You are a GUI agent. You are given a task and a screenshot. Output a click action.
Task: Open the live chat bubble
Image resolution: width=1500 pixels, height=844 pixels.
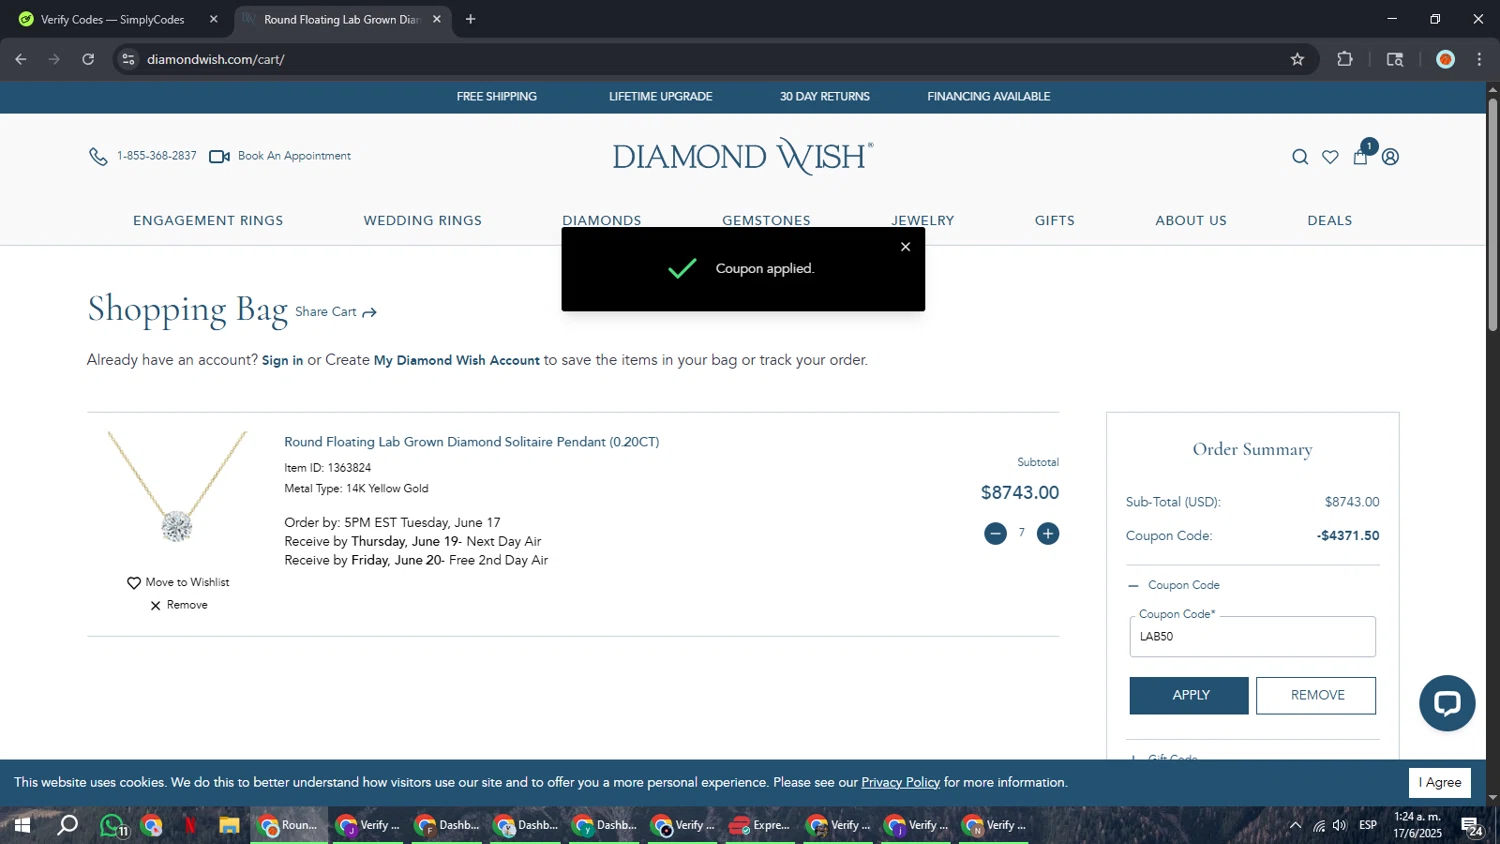coord(1447,703)
